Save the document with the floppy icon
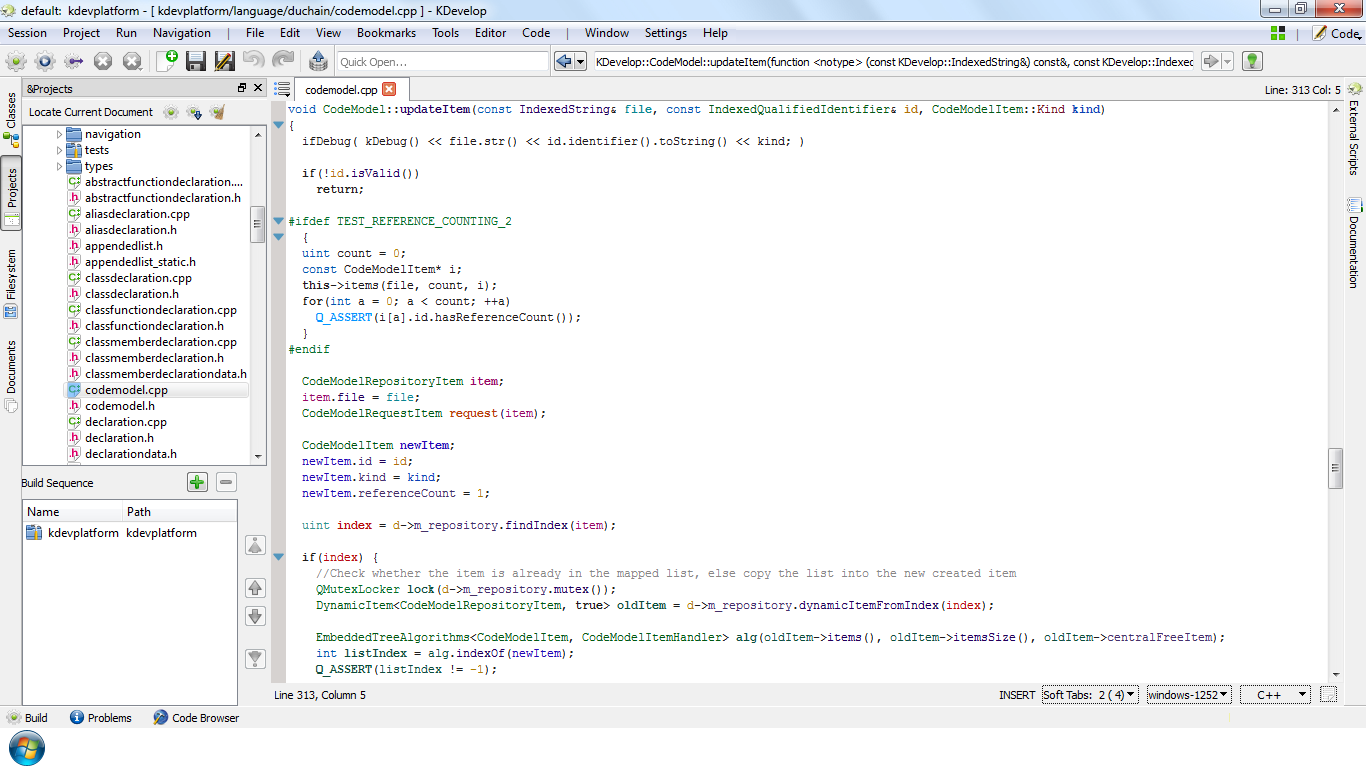1366x767 pixels. click(196, 61)
